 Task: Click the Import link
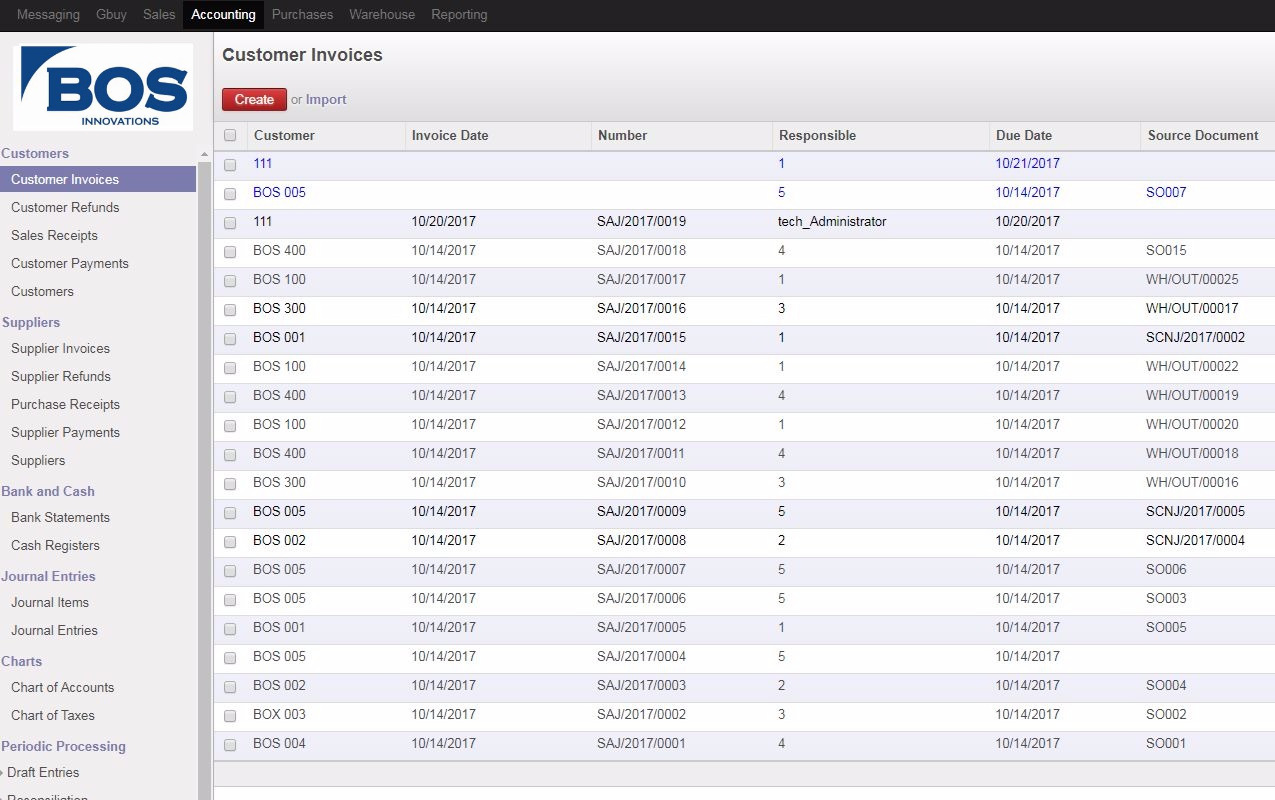326,99
